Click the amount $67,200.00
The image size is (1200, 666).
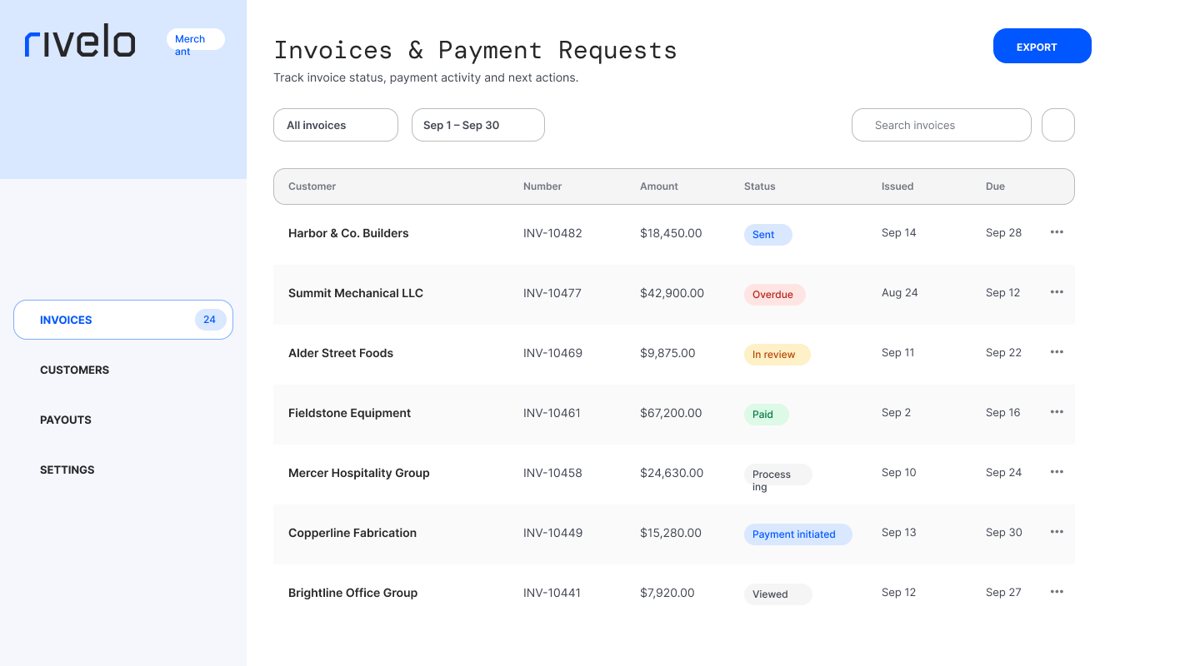point(671,413)
